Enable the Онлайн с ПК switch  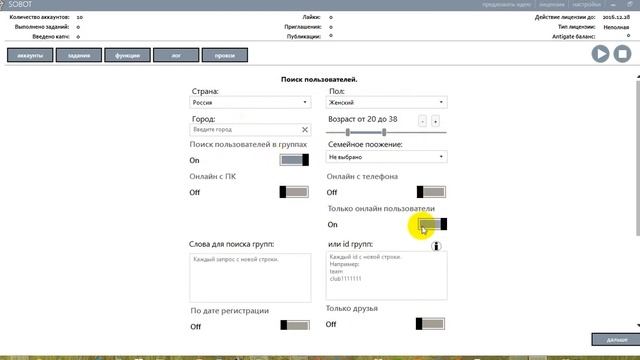pos(294,192)
